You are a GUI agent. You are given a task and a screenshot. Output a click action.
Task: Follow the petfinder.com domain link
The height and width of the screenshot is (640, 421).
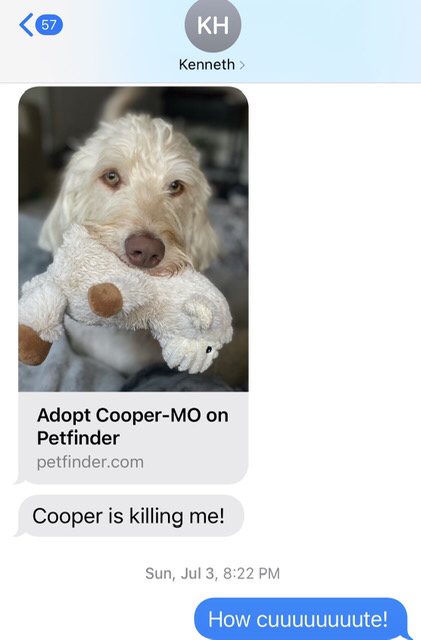[90, 462]
